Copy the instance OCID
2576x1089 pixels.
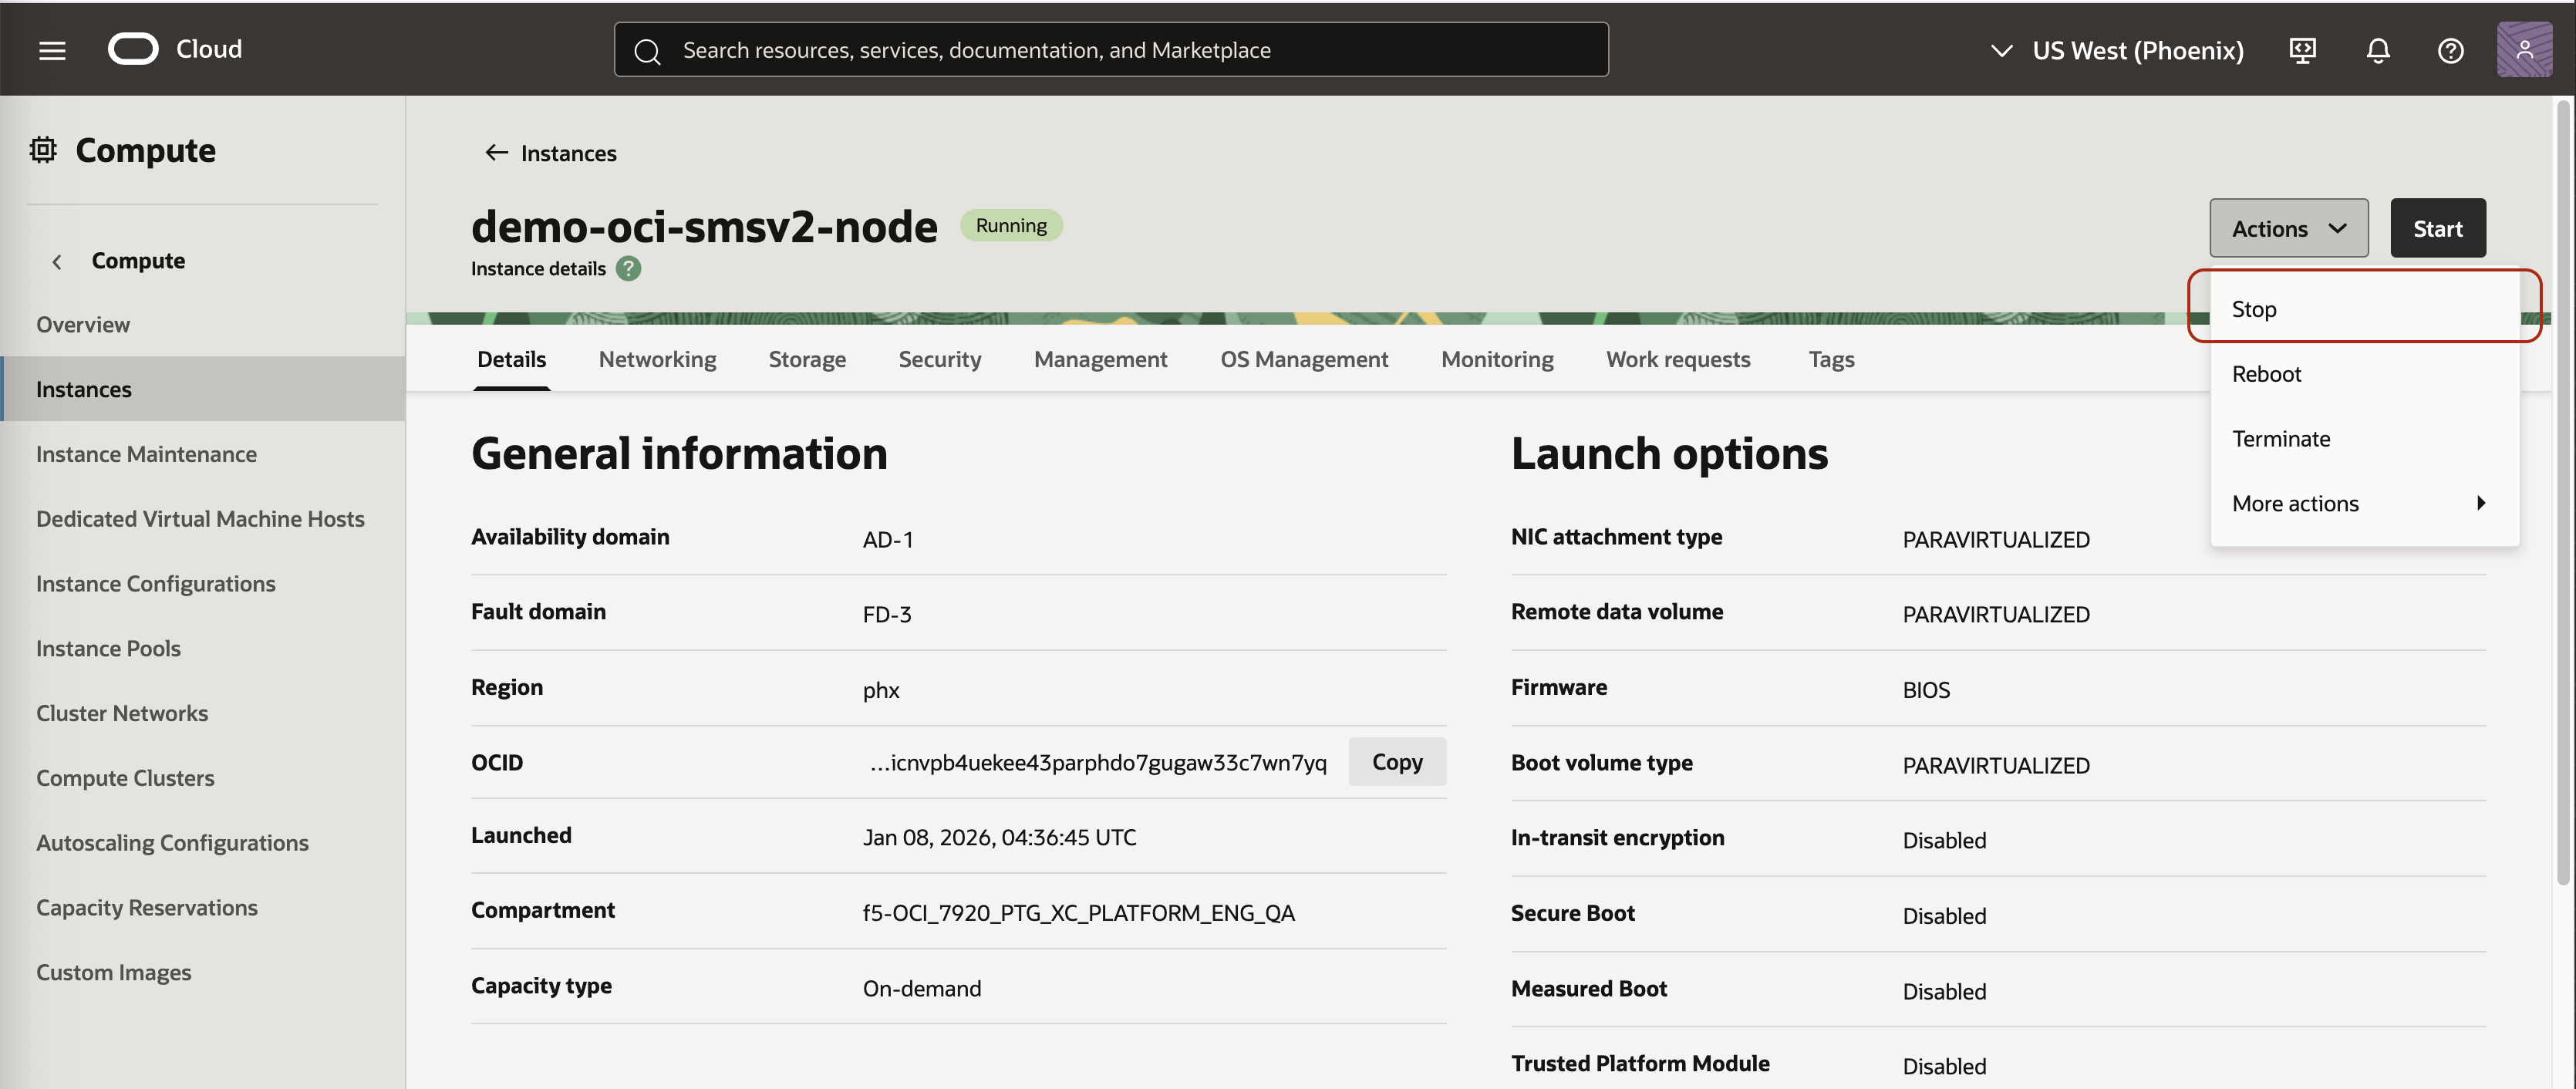[1397, 761]
